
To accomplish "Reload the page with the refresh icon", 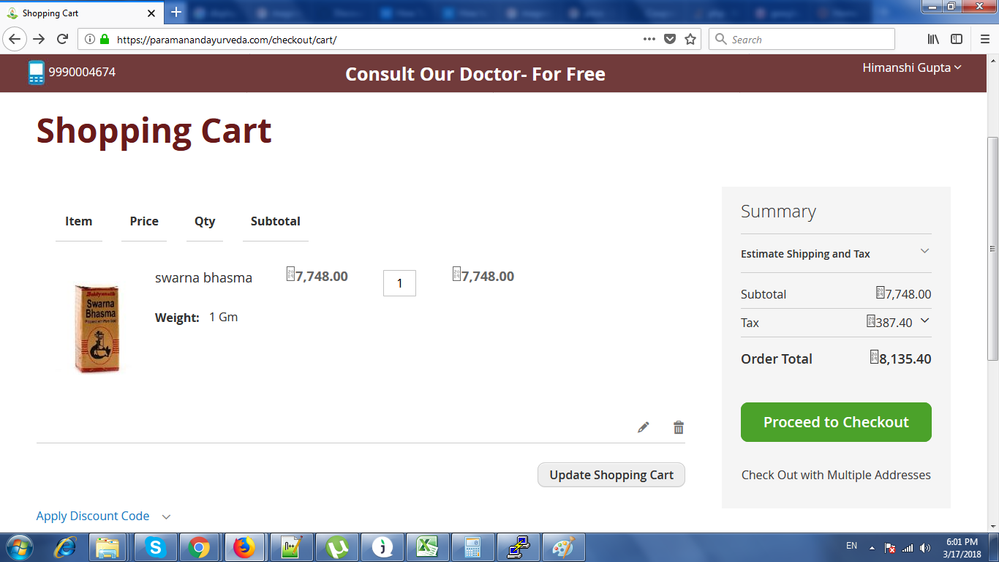I will pos(62,39).
